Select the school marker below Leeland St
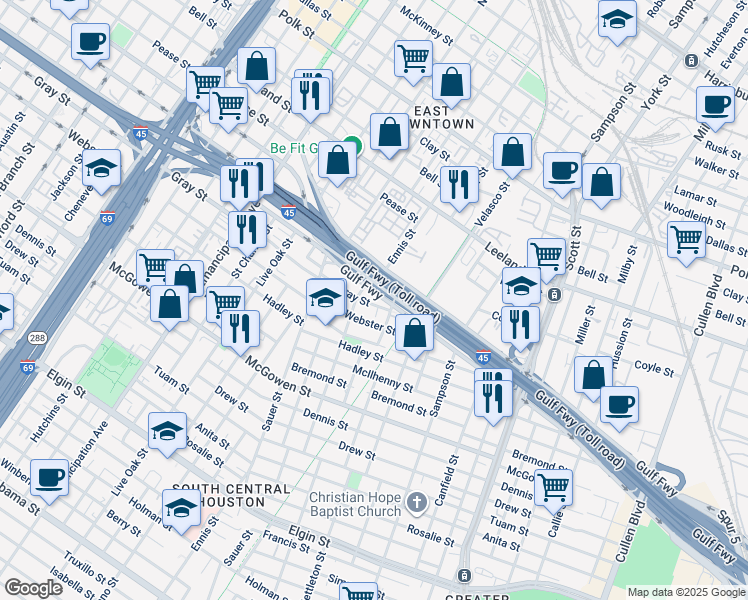Viewport: 748px width, 600px height. point(521,287)
